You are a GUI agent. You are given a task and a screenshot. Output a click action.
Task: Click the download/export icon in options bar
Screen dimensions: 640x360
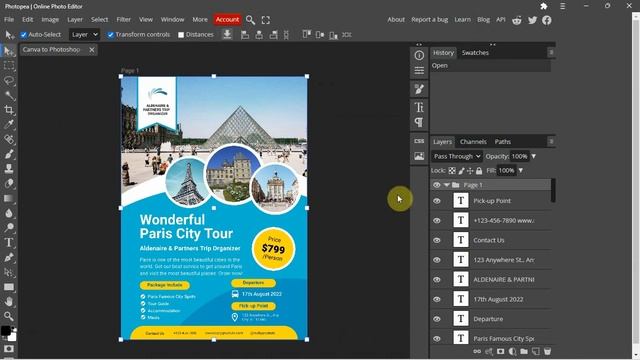(x=227, y=35)
